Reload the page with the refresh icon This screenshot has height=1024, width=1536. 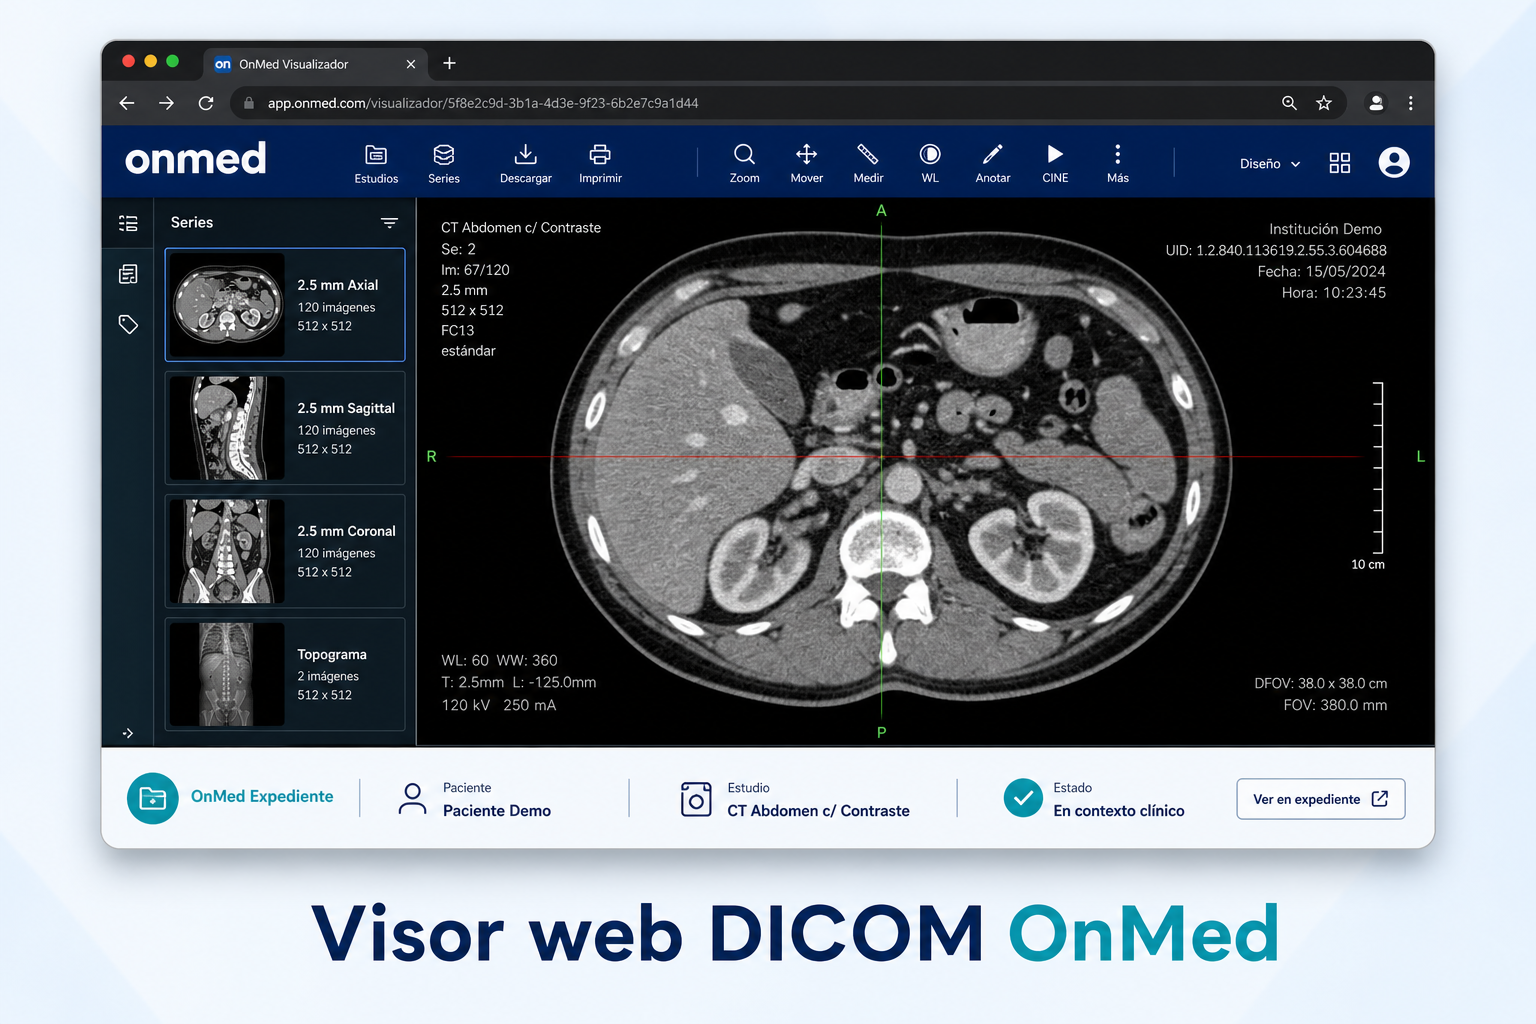point(206,103)
